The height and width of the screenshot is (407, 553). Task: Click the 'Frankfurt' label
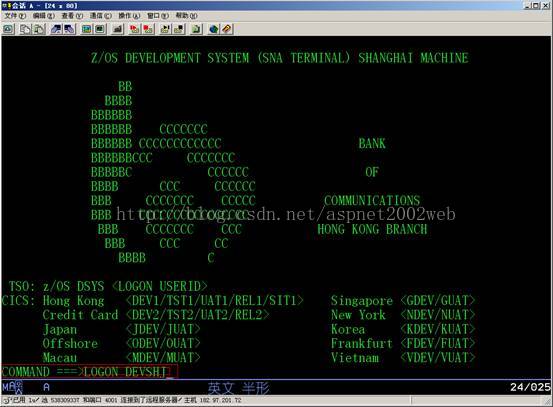[x=361, y=343]
